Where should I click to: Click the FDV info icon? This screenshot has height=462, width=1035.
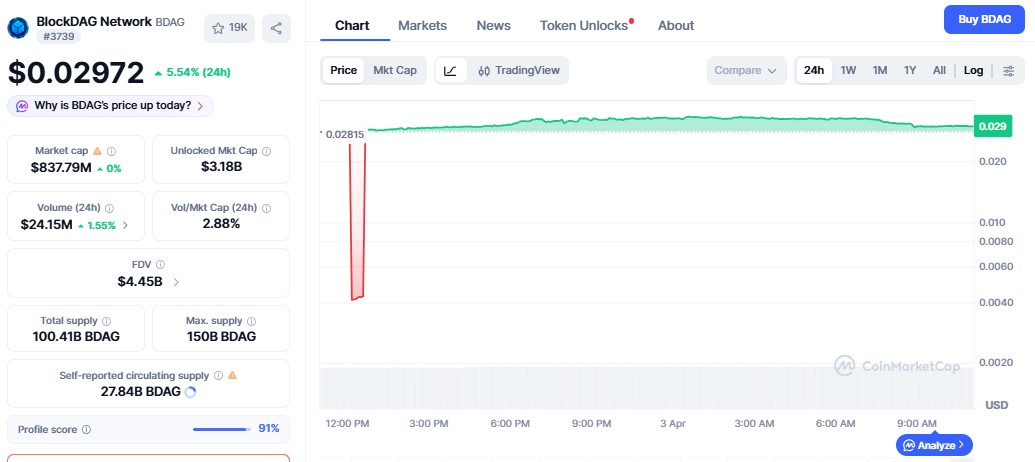click(x=161, y=264)
